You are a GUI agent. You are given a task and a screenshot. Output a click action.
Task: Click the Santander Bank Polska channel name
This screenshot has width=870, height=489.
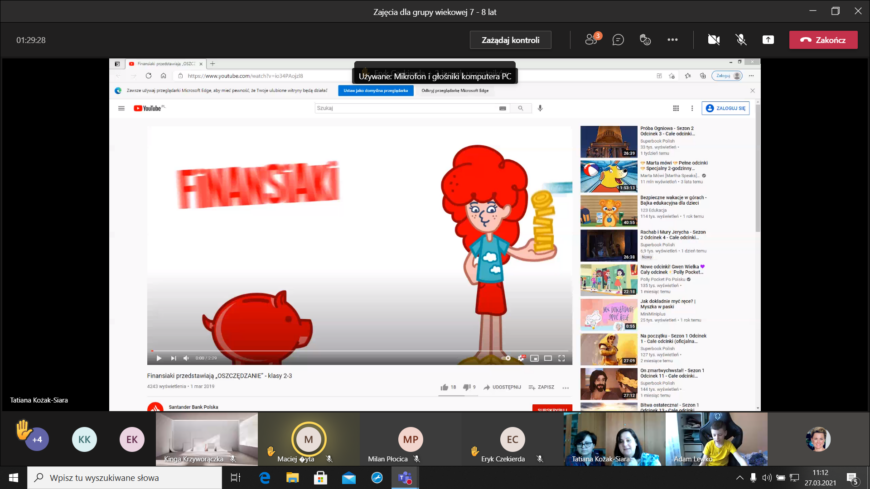point(193,407)
